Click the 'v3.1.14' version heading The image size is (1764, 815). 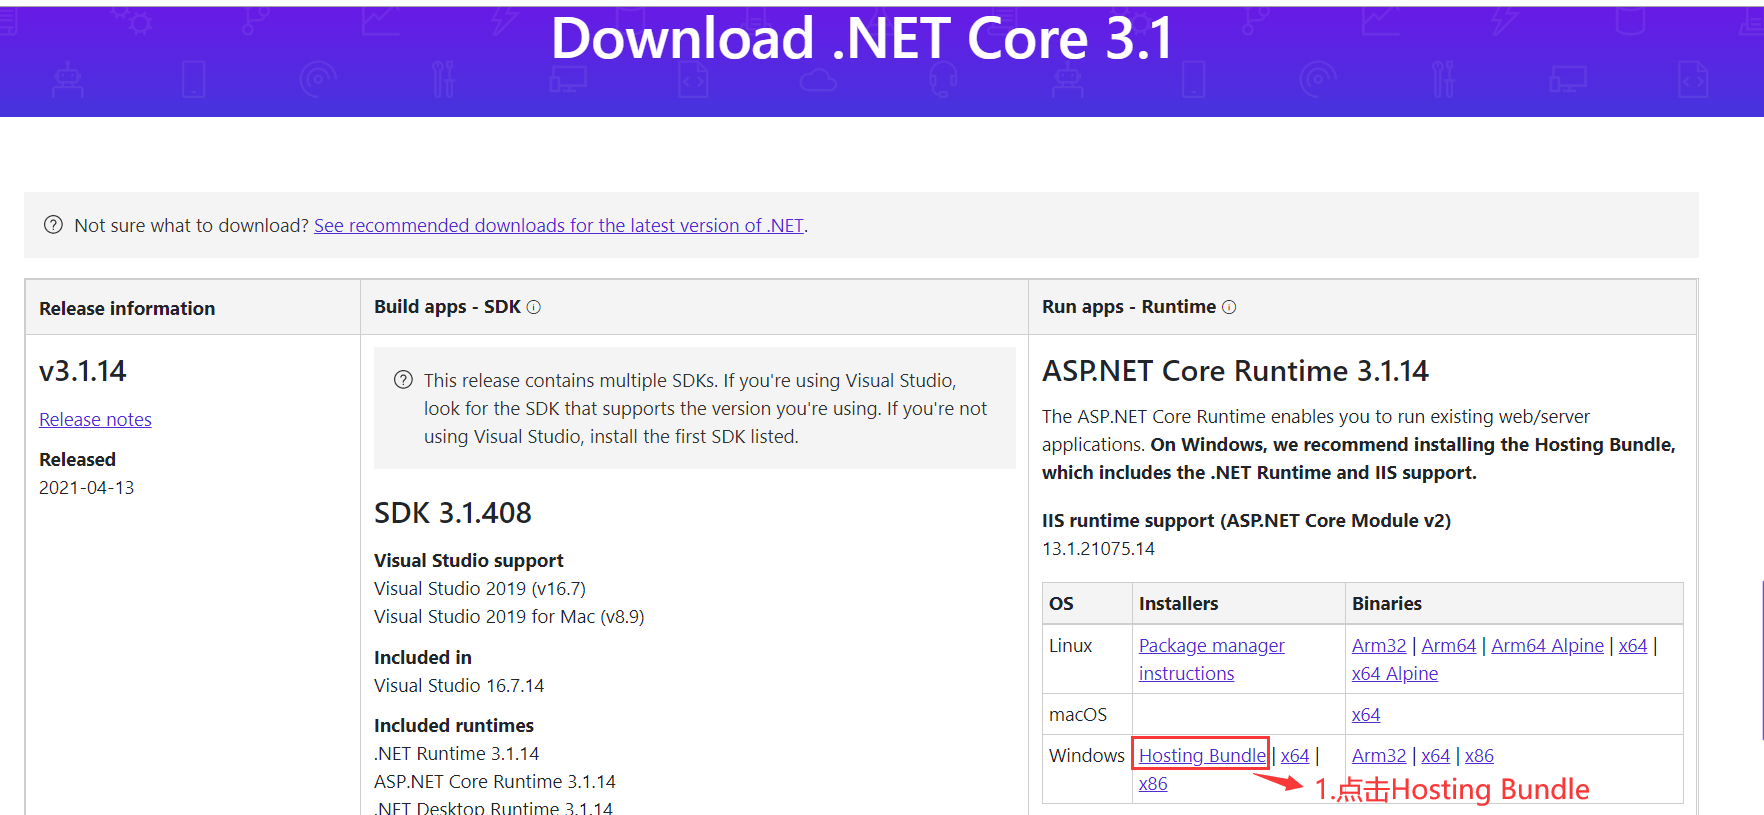83,371
